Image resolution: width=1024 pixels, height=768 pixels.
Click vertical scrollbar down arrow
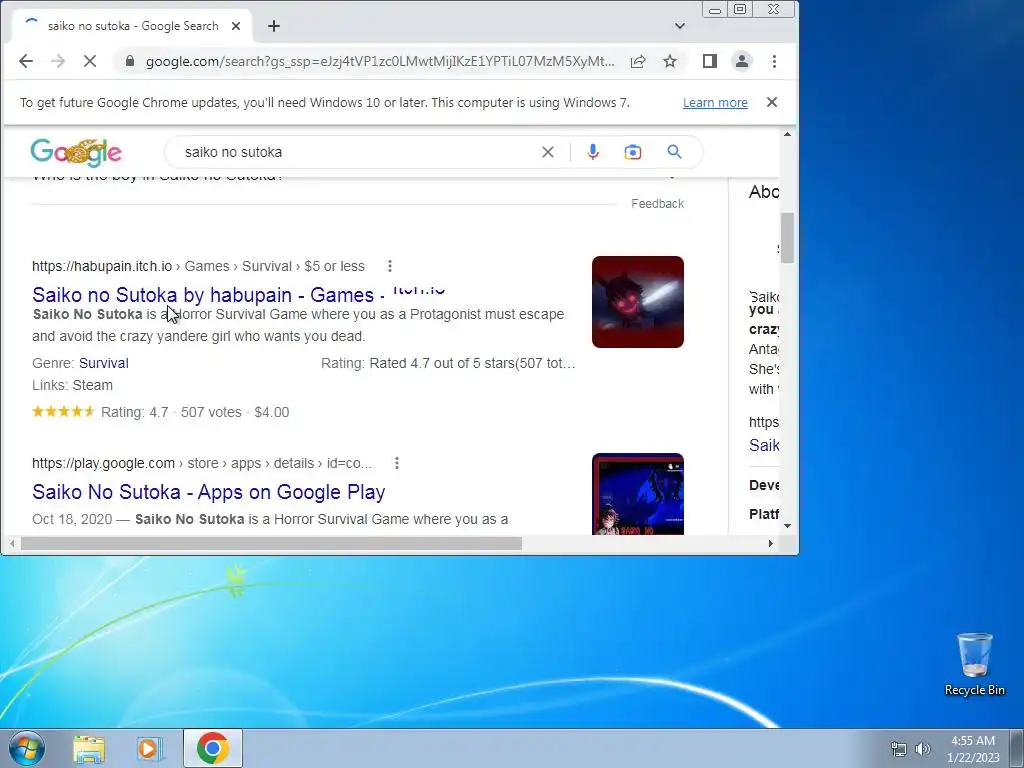tap(787, 526)
